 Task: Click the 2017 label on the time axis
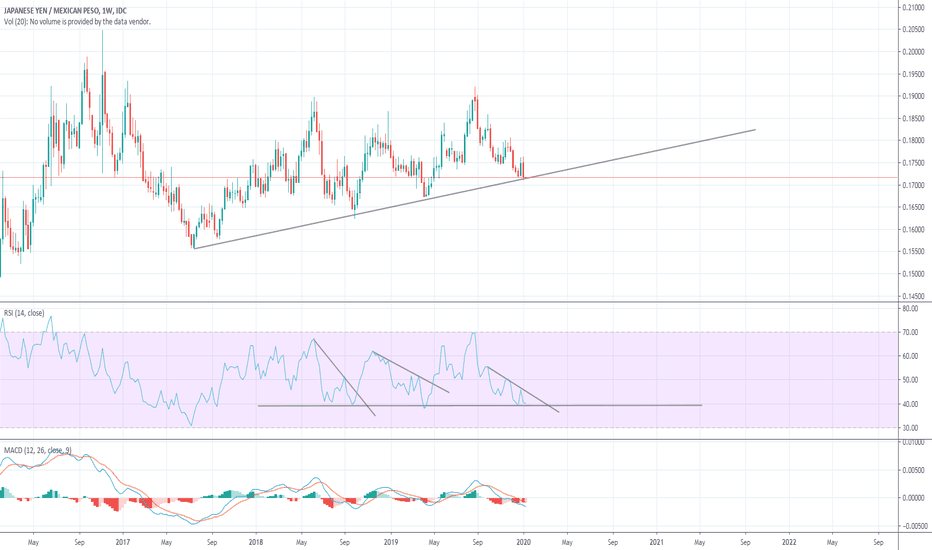(x=123, y=543)
